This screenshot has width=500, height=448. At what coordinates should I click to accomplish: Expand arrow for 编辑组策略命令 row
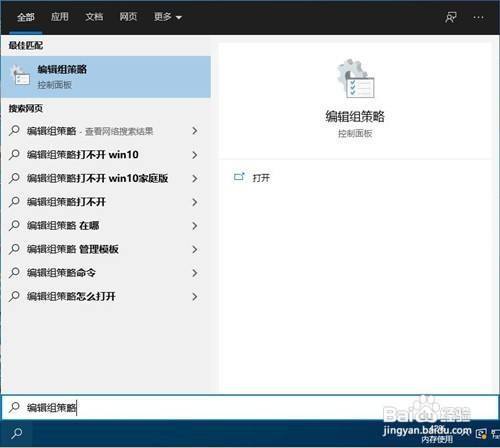click(x=195, y=273)
